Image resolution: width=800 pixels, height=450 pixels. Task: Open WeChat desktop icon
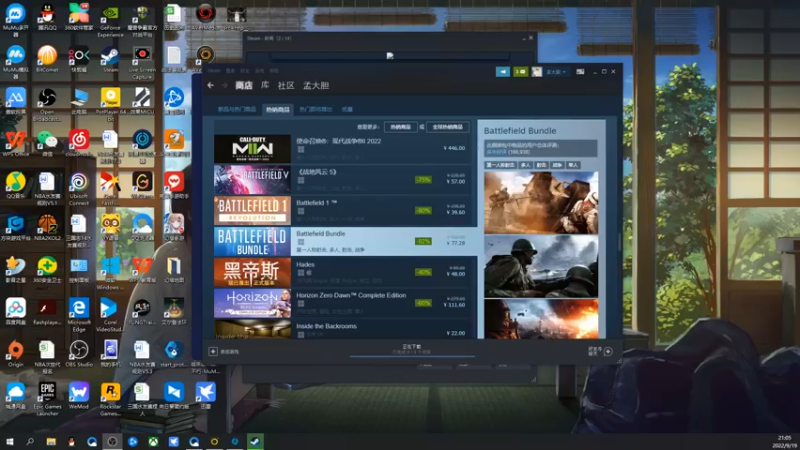pyautogui.click(x=47, y=143)
